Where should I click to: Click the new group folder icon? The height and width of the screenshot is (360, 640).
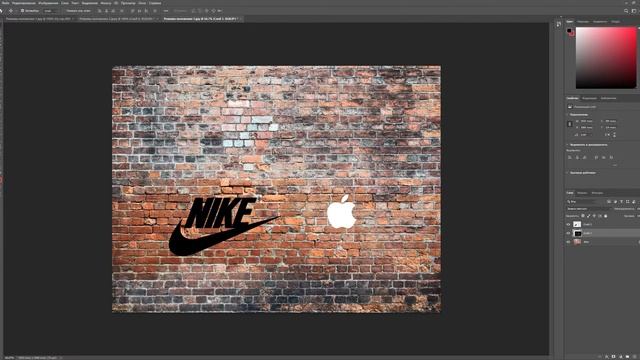pyautogui.click(x=627, y=357)
